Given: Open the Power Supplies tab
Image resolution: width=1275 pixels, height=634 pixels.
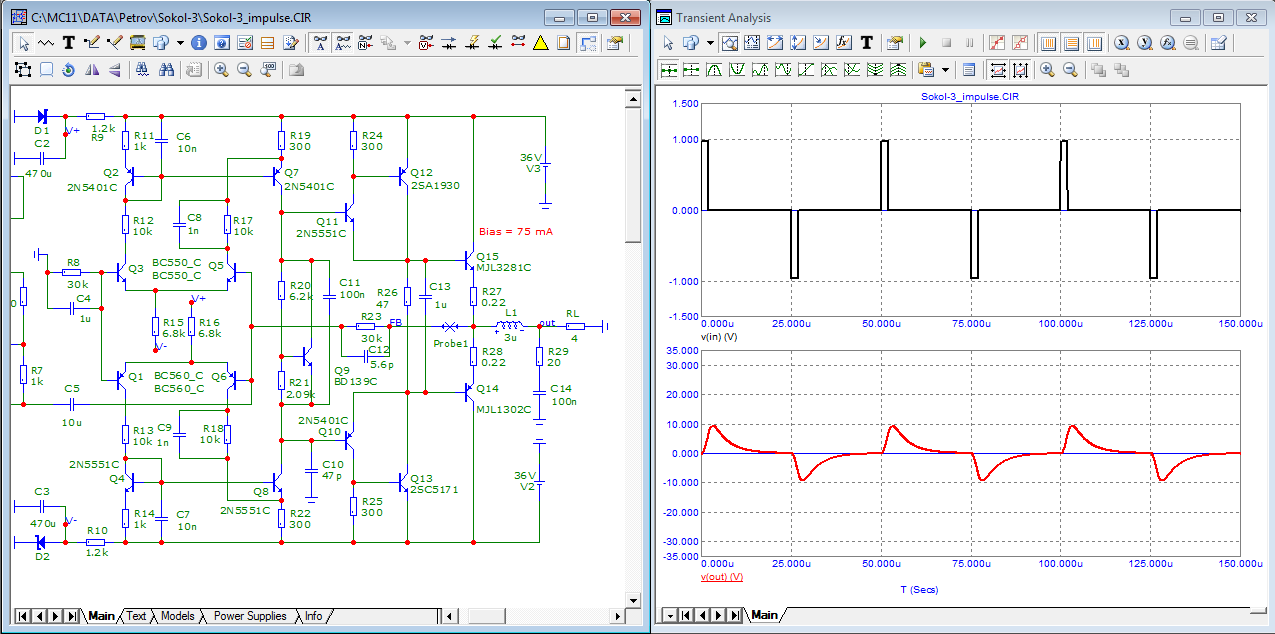Looking at the screenshot, I should tap(250, 616).
